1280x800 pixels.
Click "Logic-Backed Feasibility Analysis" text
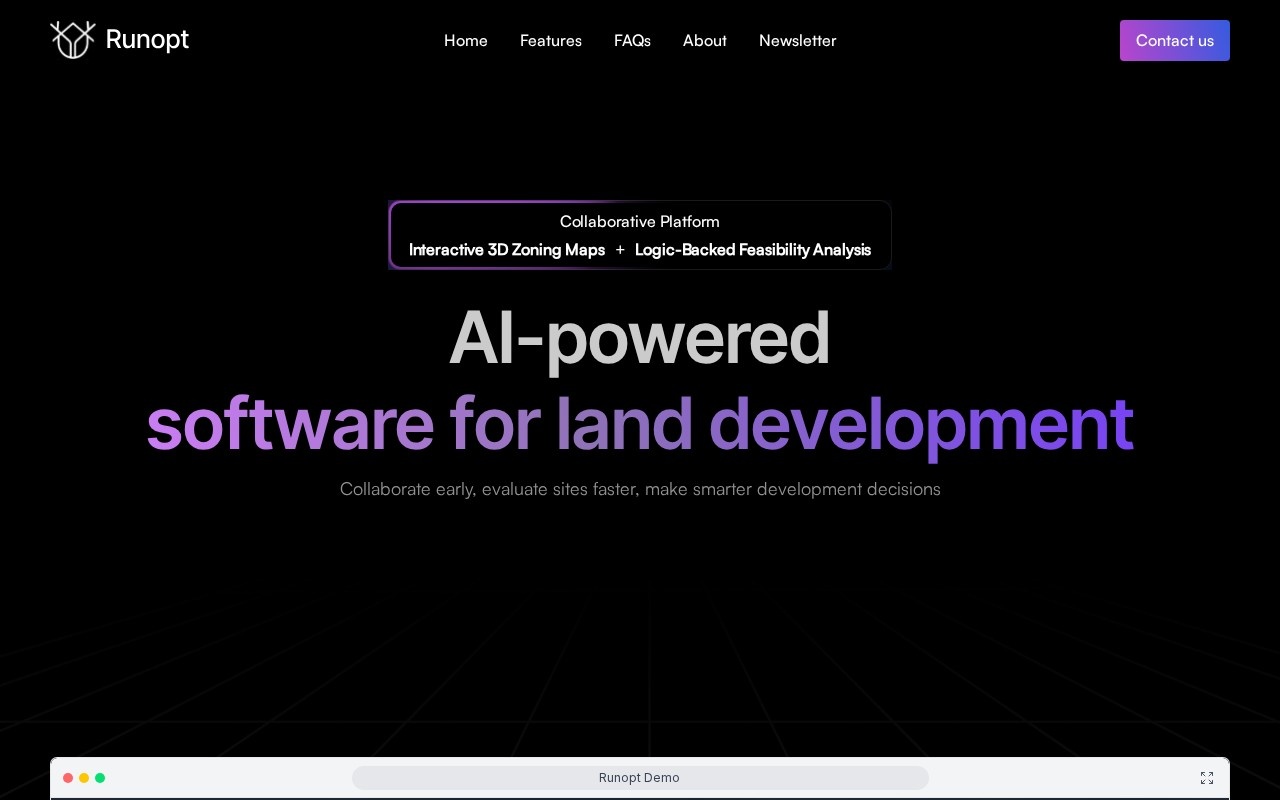click(x=753, y=250)
